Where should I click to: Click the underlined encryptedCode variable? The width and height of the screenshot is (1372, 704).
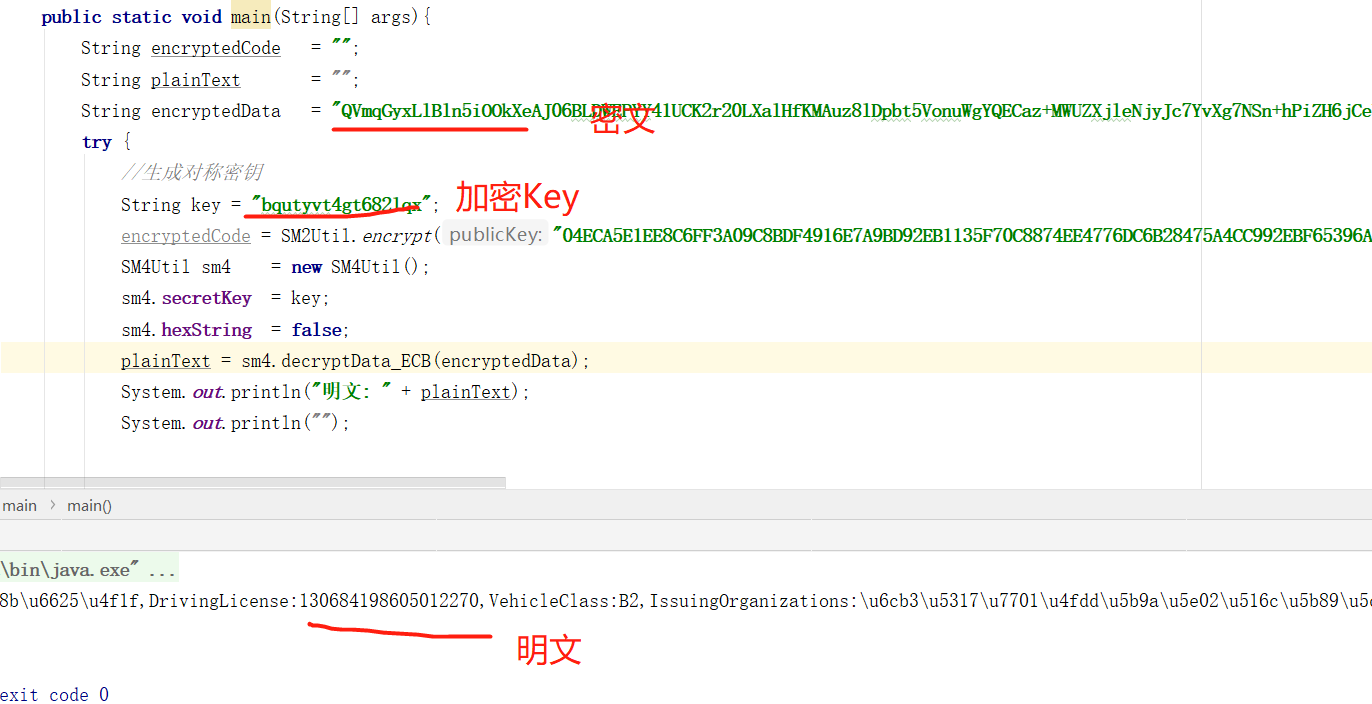click(216, 48)
